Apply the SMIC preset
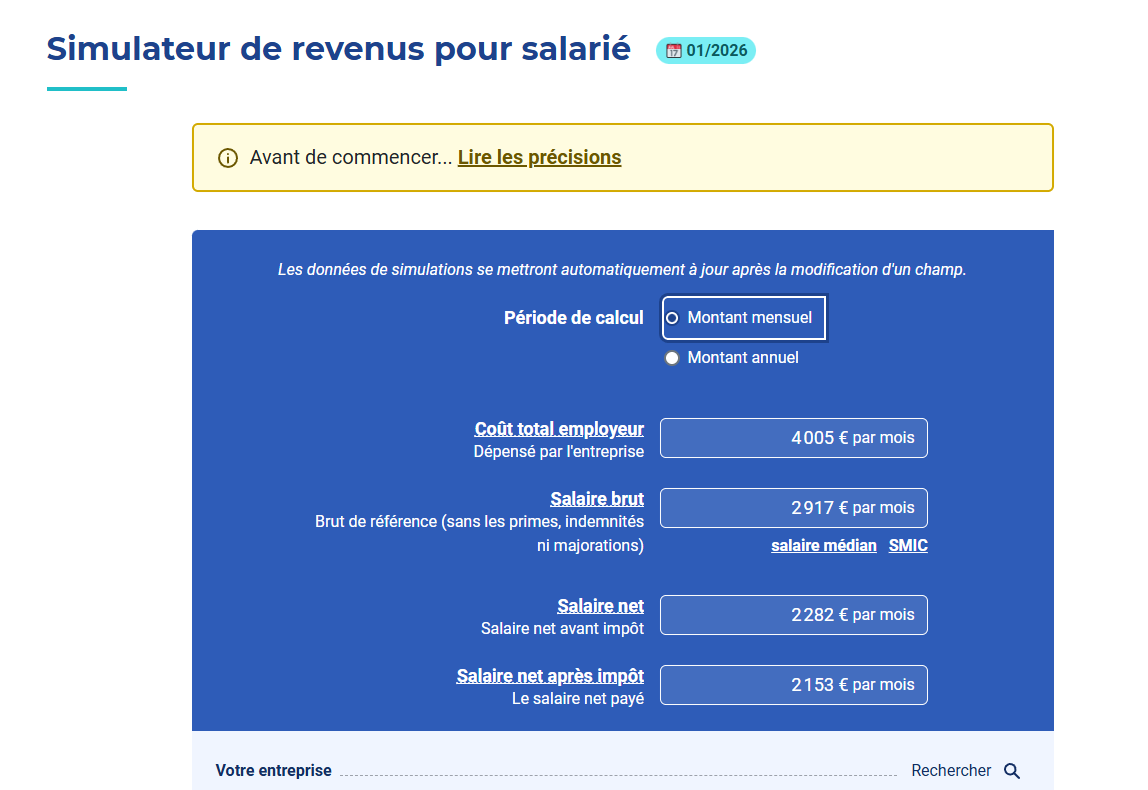1148x790 pixels. [x=908, y=545]
